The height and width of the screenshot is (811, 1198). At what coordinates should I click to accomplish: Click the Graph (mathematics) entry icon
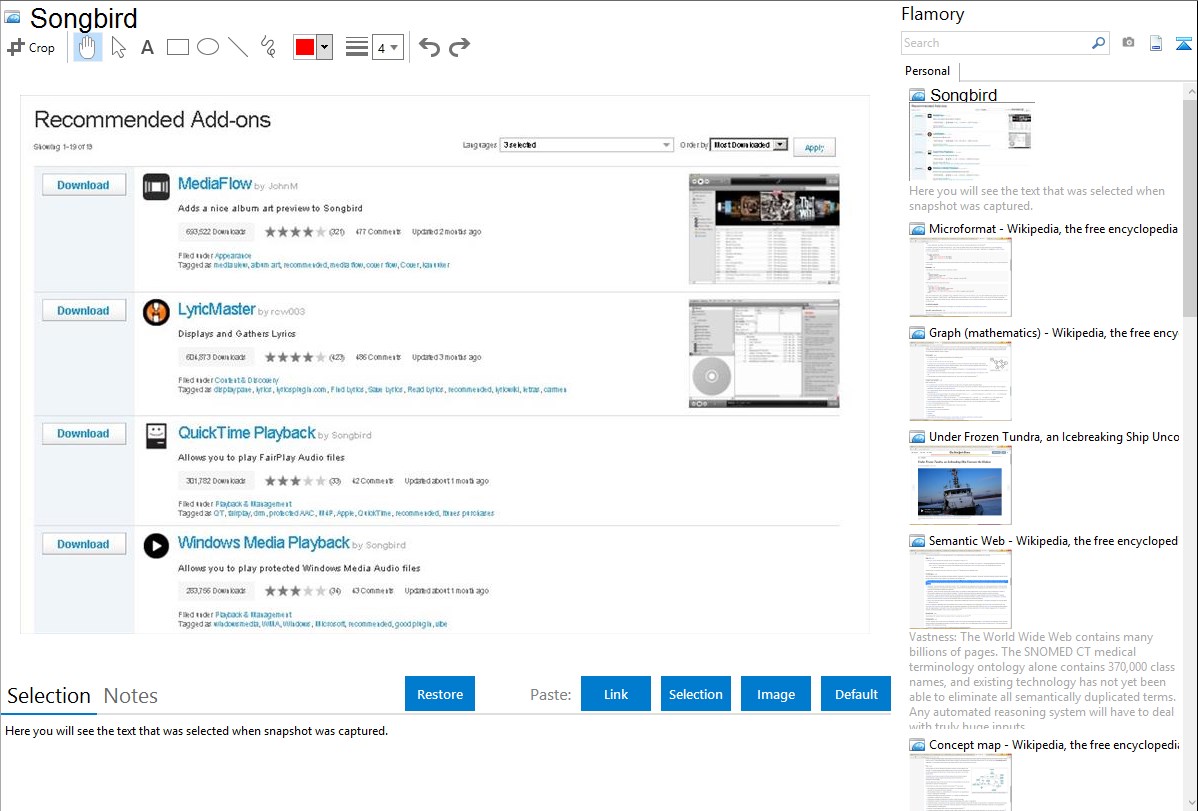pyautogui.click(x=917, y=333)
